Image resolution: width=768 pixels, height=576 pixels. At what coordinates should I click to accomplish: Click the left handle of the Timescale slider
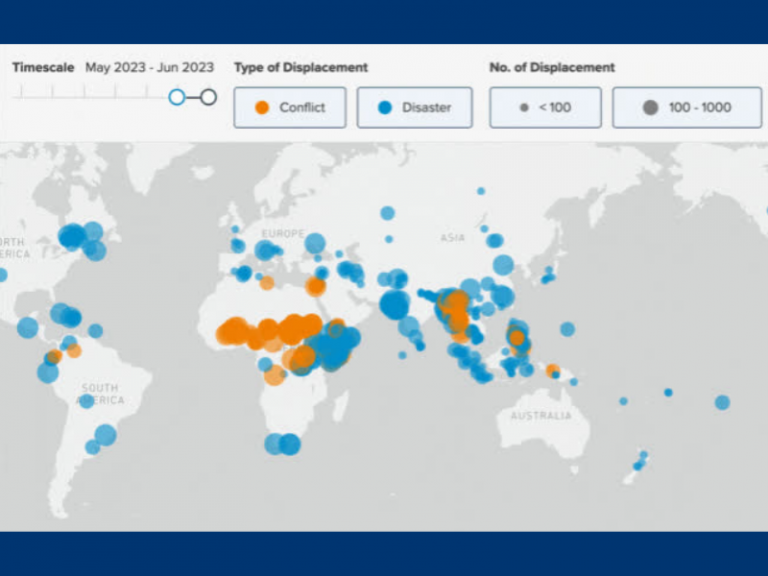(x=177, y=97)
